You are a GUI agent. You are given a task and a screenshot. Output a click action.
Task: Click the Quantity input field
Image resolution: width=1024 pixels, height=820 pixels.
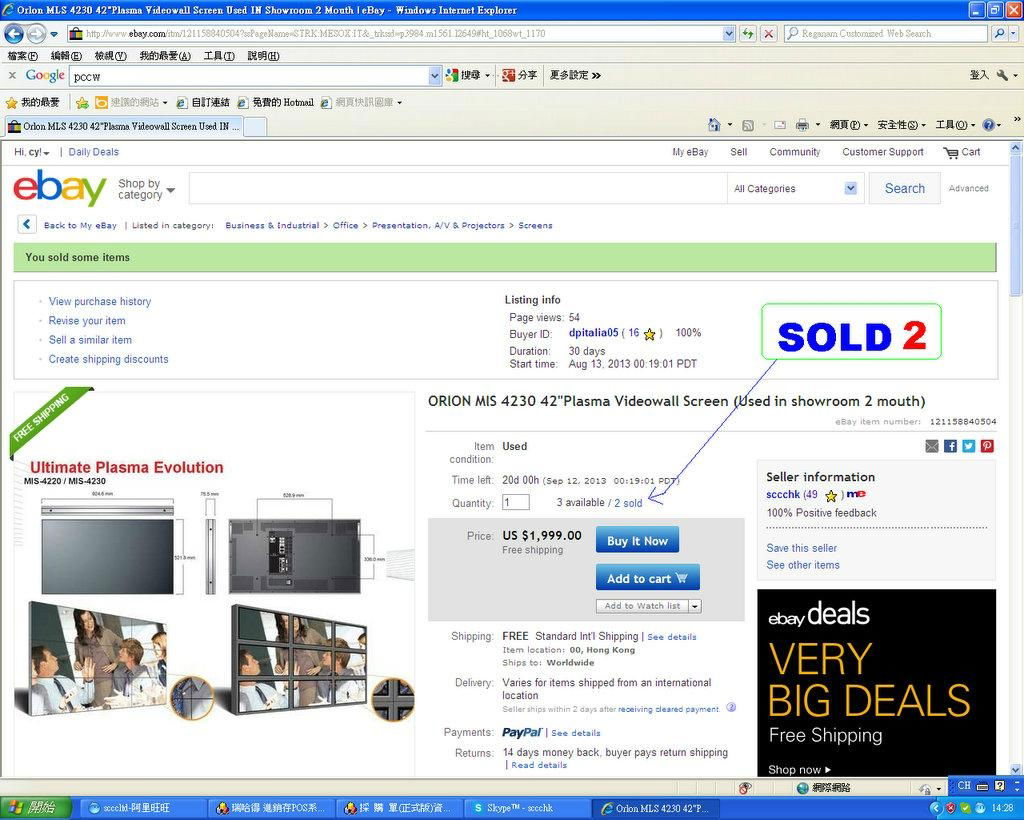[x=515, y=502]
